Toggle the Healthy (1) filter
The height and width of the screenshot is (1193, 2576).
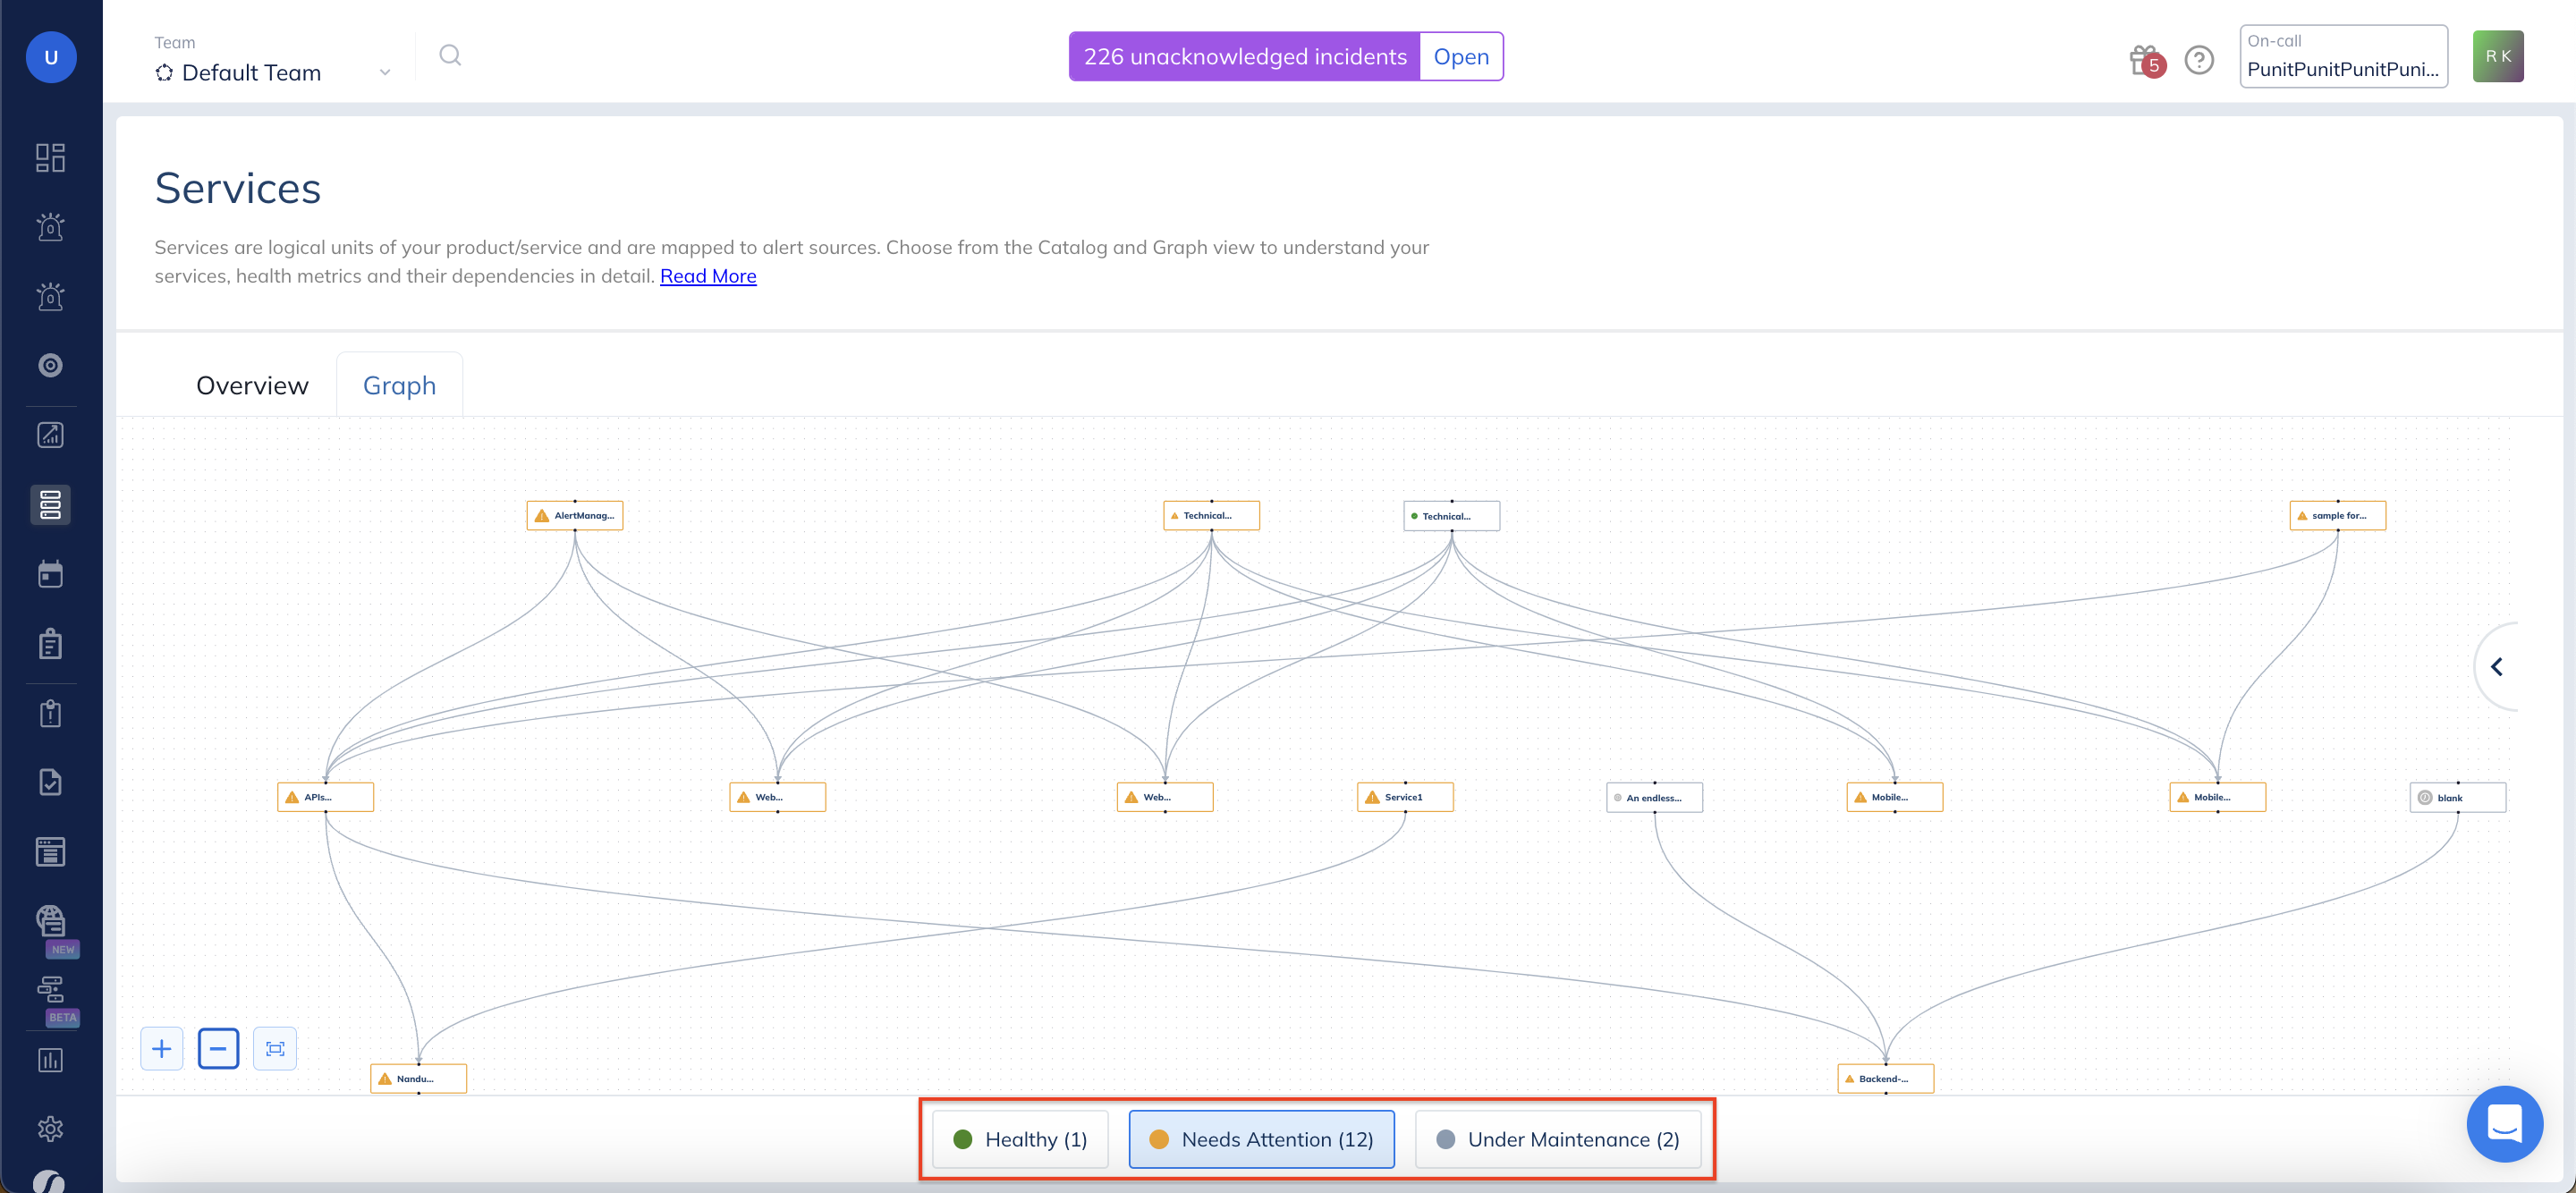[x=1020, y=1139]
